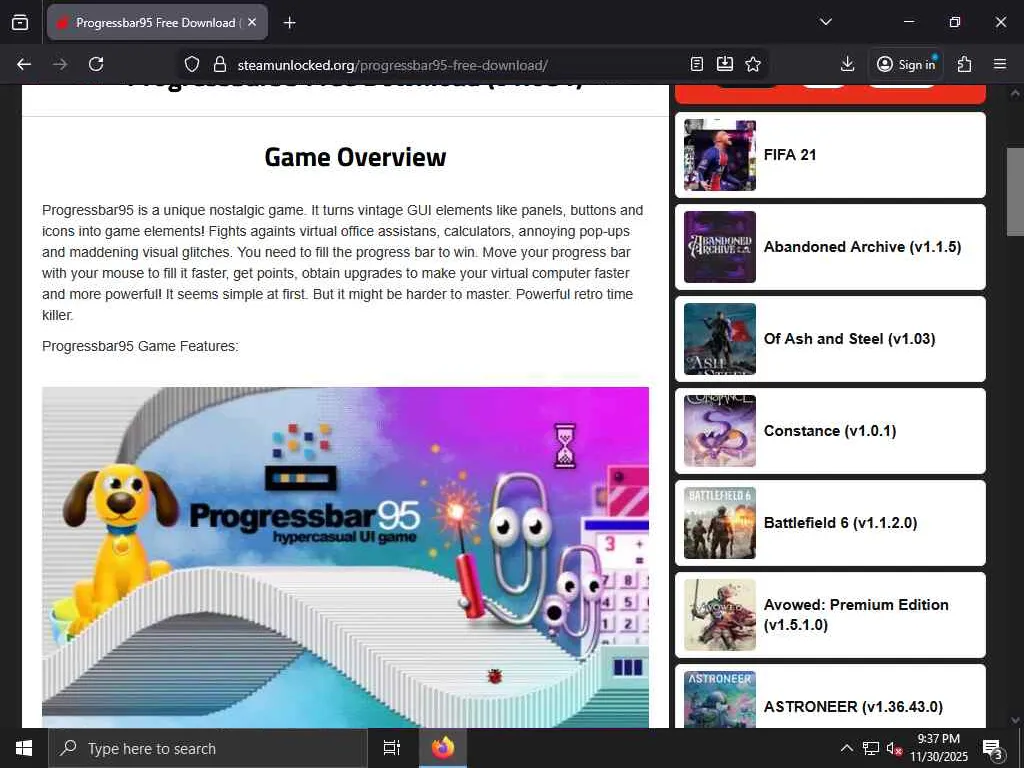Open Of Ash and Steel cover image
This screenshot has height=768, width=1024.
point(720,339)
